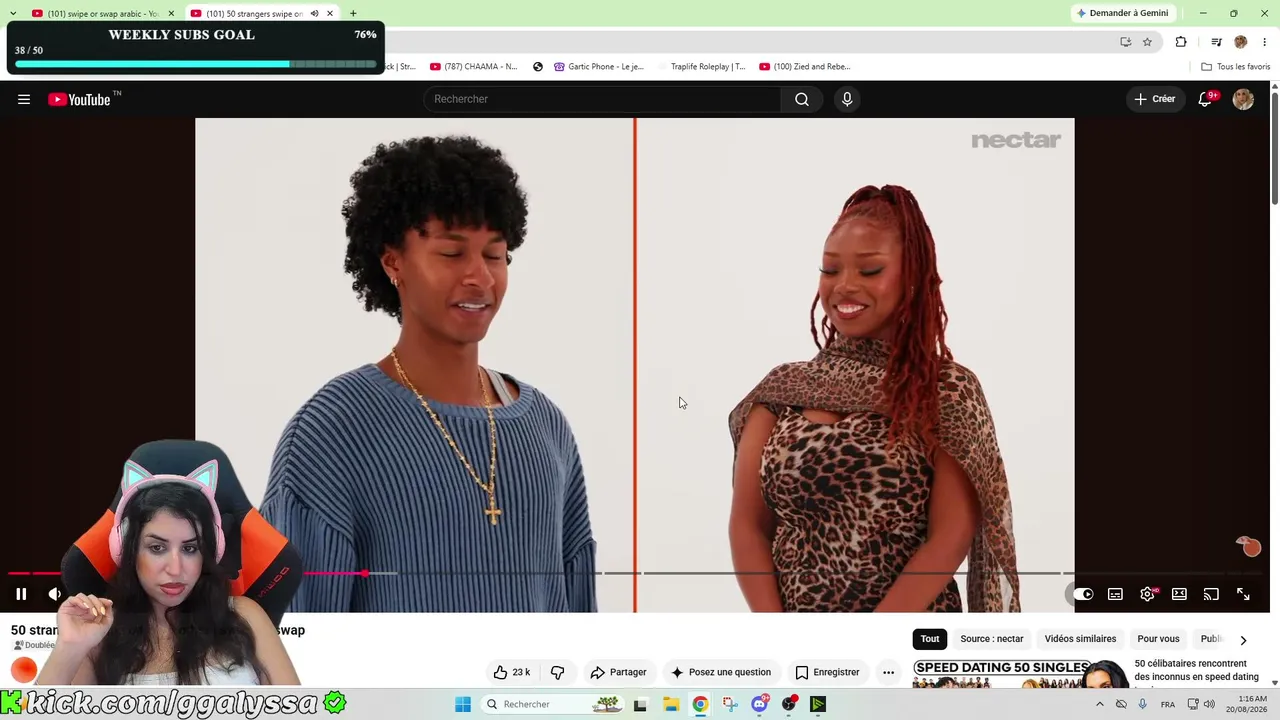
Task: Click the Windows taskbar Rechercher search box
Action: [553, 704]
